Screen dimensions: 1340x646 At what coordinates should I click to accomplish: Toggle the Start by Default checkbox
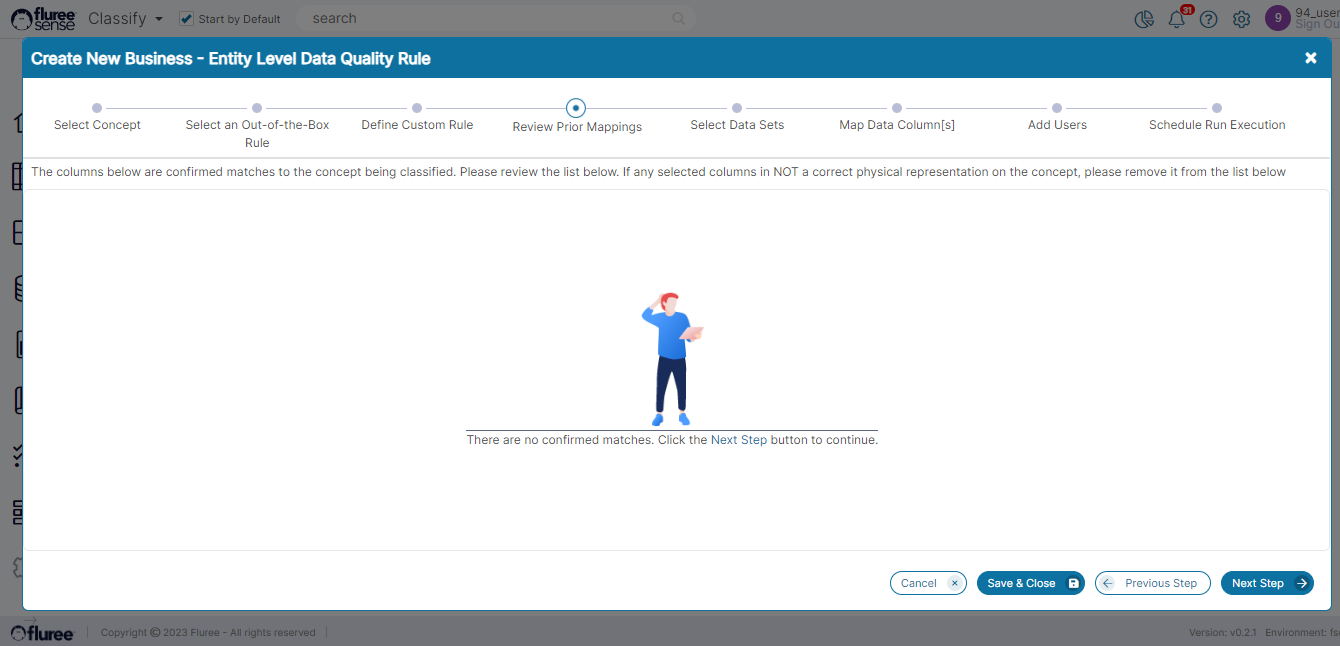186,19
